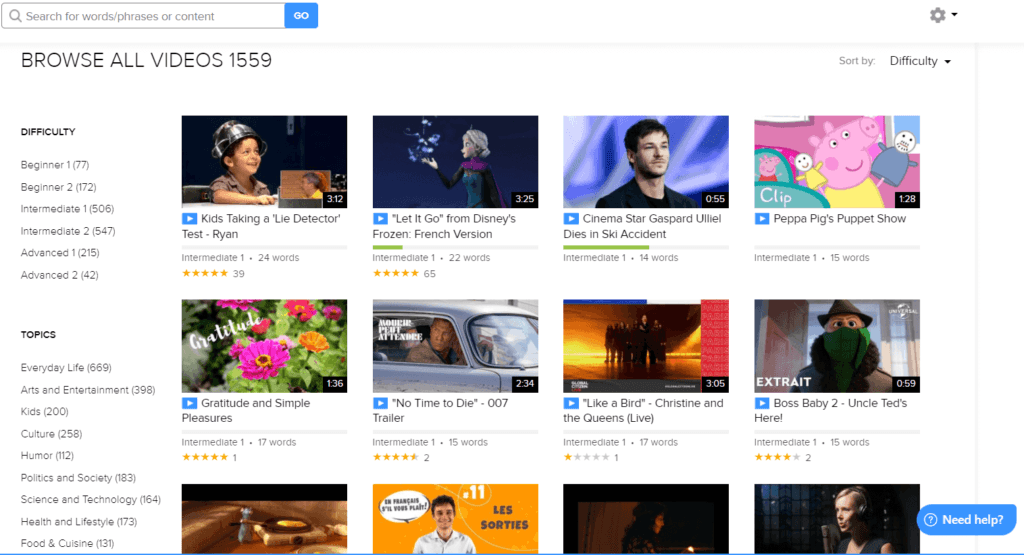Select the Politics and Society (183) topic
This screenshot has width=1024, height=555.
pyautogui.click(x=78, y=478)
